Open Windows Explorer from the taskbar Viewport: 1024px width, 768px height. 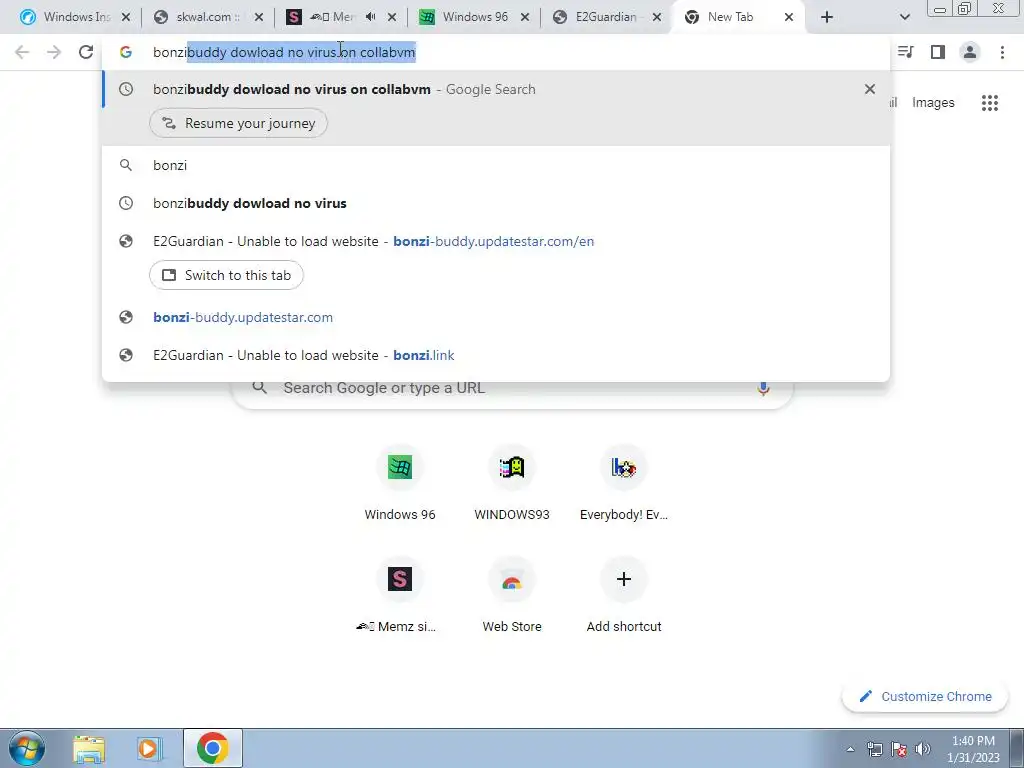click(89, 748)
